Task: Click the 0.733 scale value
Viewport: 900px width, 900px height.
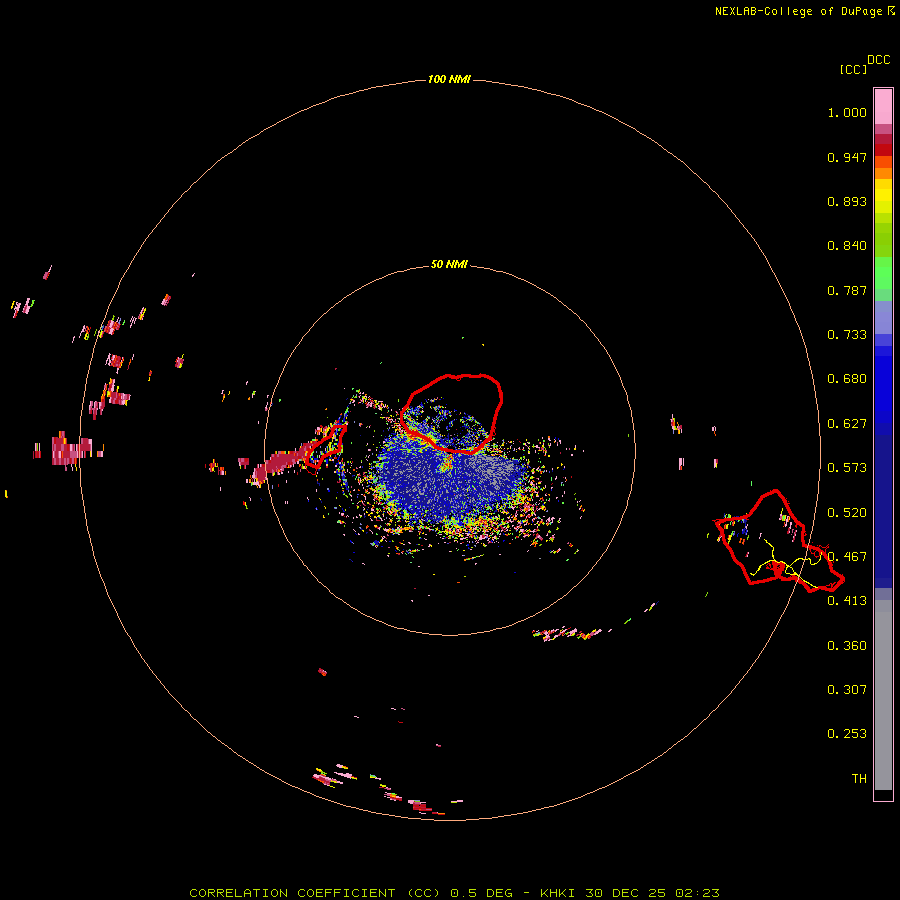Action: click(x=847, y=335)
